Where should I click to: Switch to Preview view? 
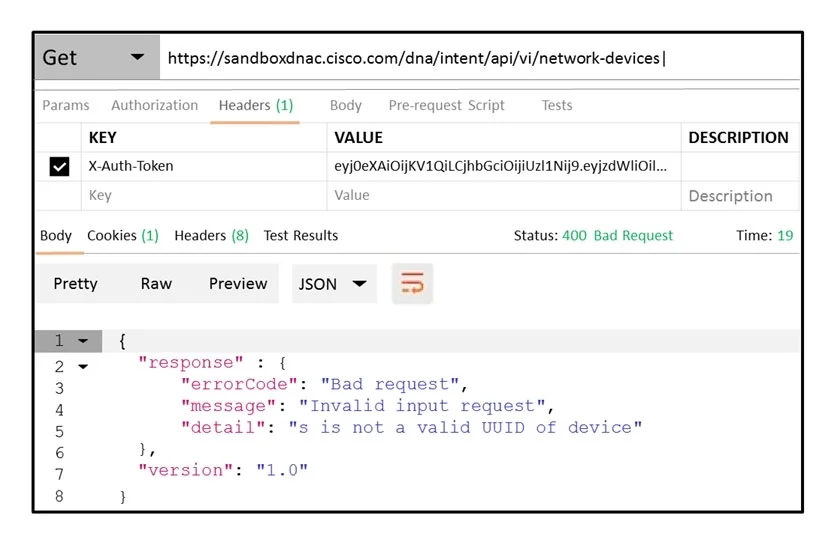click(x=238, y=284)
